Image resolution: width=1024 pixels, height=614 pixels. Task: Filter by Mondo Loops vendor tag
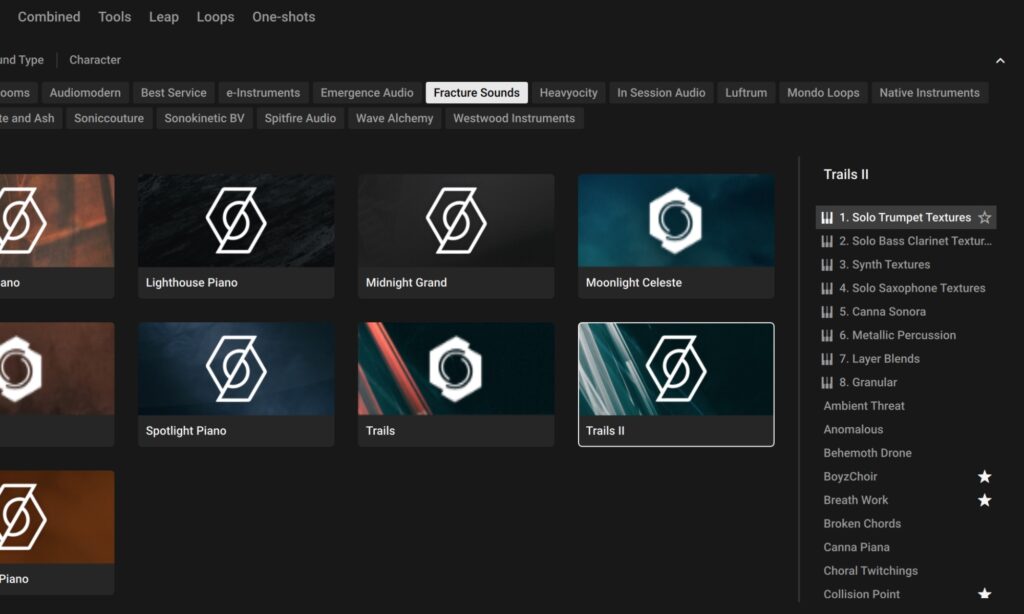click(x=823, y=93)
